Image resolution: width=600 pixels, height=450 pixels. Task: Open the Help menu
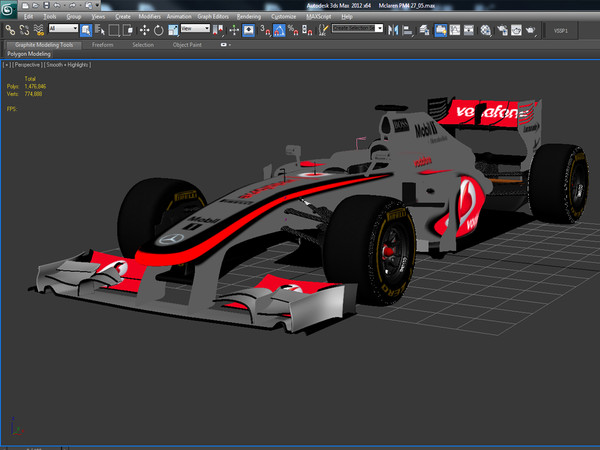(347, 16)
